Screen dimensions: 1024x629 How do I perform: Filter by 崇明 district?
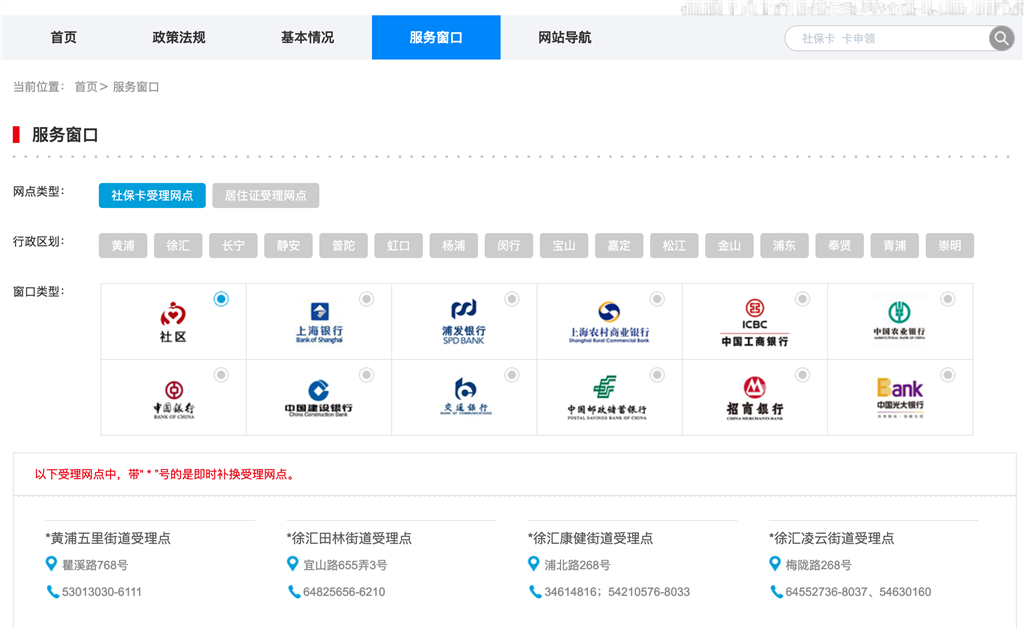(950, 246)
